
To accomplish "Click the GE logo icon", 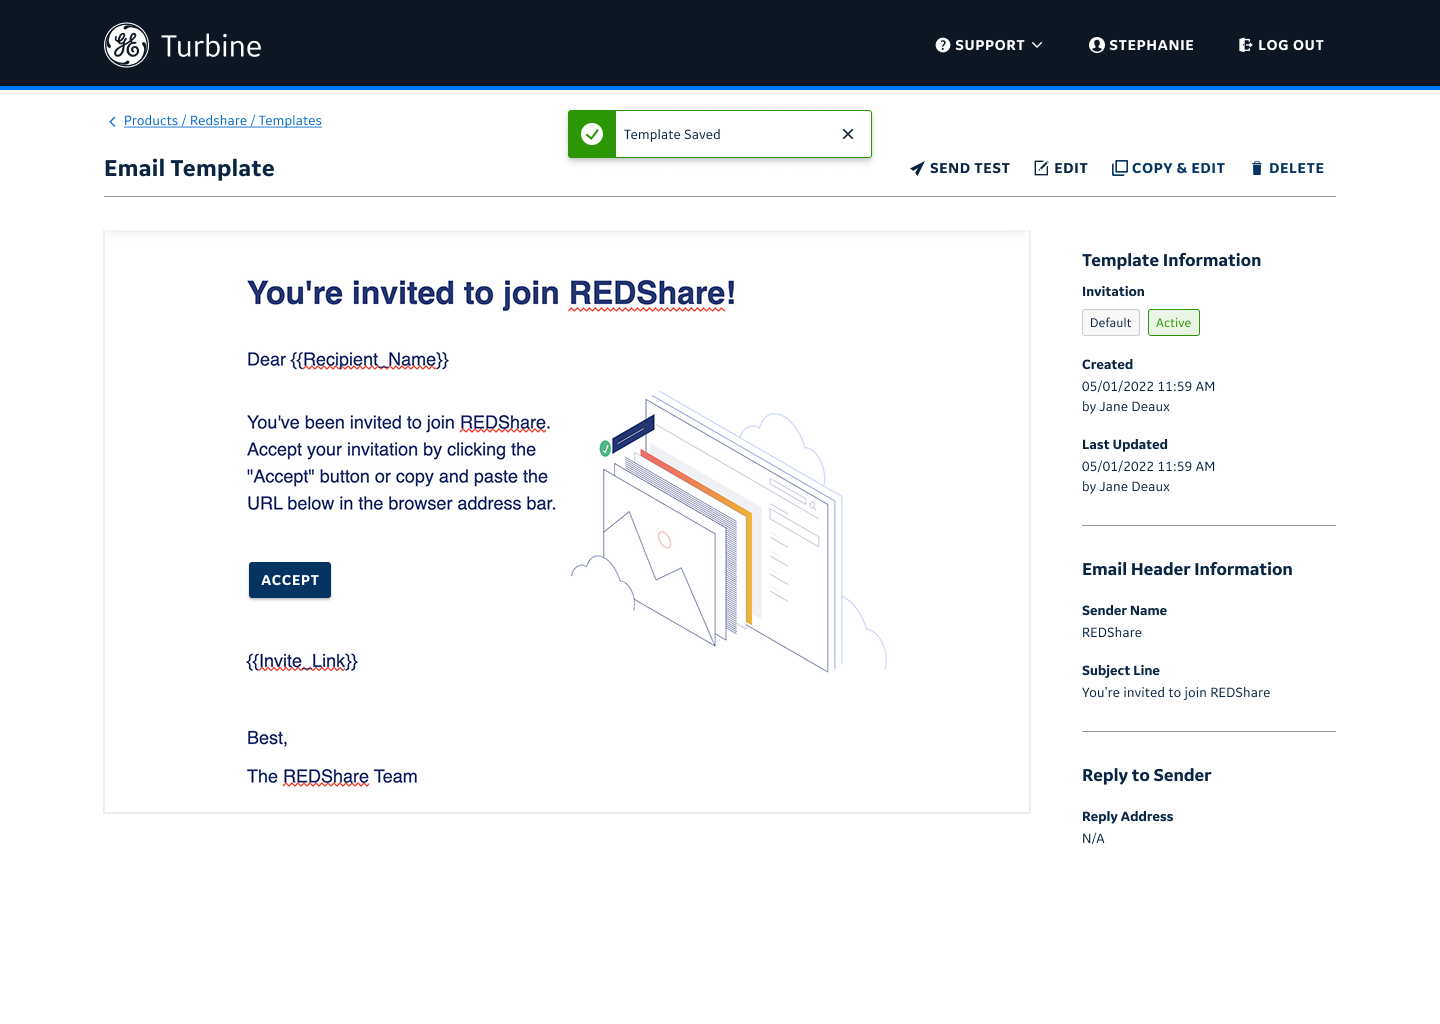I will (x=126, y=45).
